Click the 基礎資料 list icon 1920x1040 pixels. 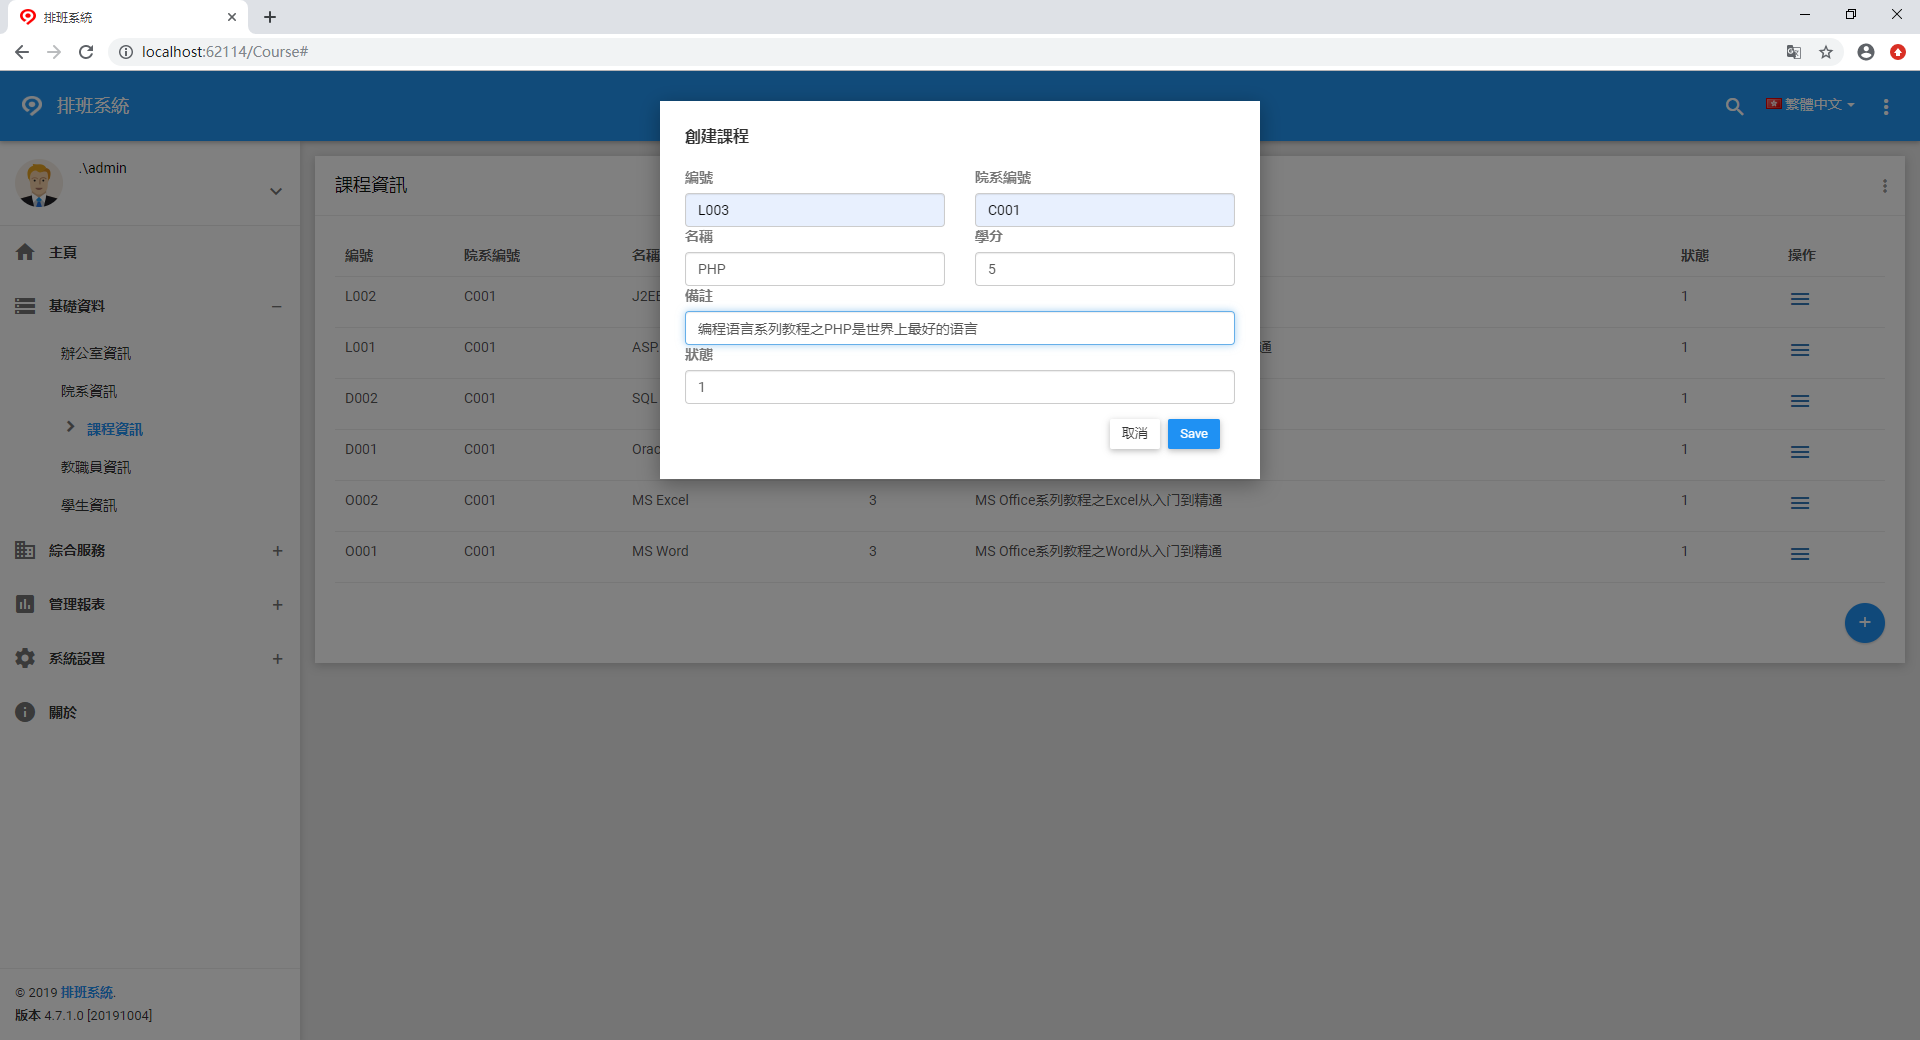click(x=25, y=306)
